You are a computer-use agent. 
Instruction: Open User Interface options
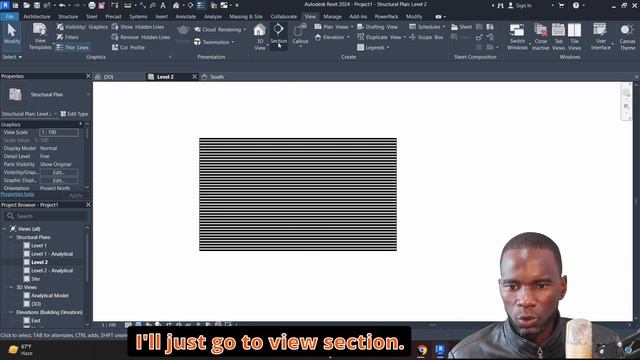(x=601, y=37)
